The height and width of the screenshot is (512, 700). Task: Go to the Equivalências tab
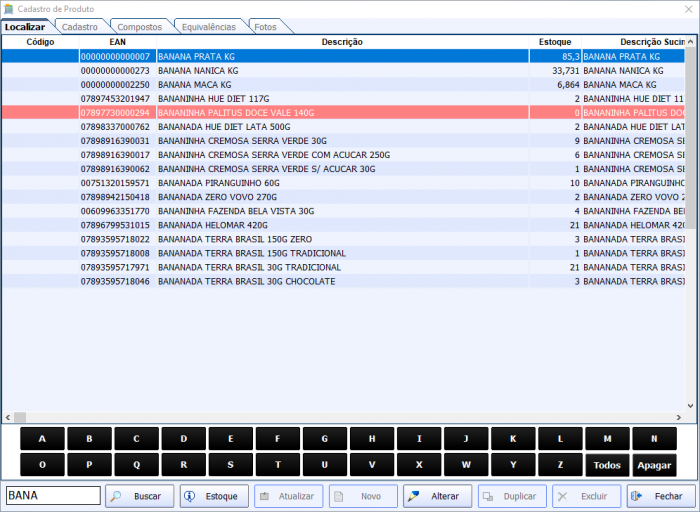pyautogui.click(x=209, y=27)
